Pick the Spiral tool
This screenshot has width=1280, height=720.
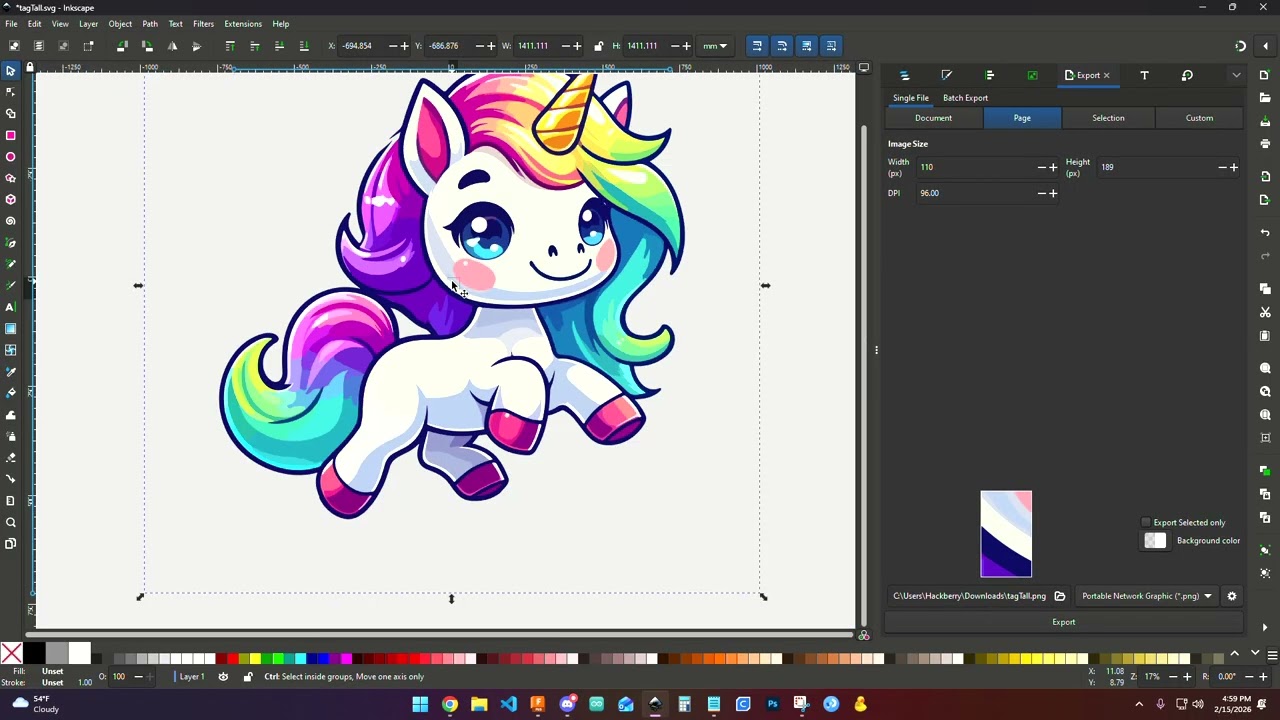11,221
